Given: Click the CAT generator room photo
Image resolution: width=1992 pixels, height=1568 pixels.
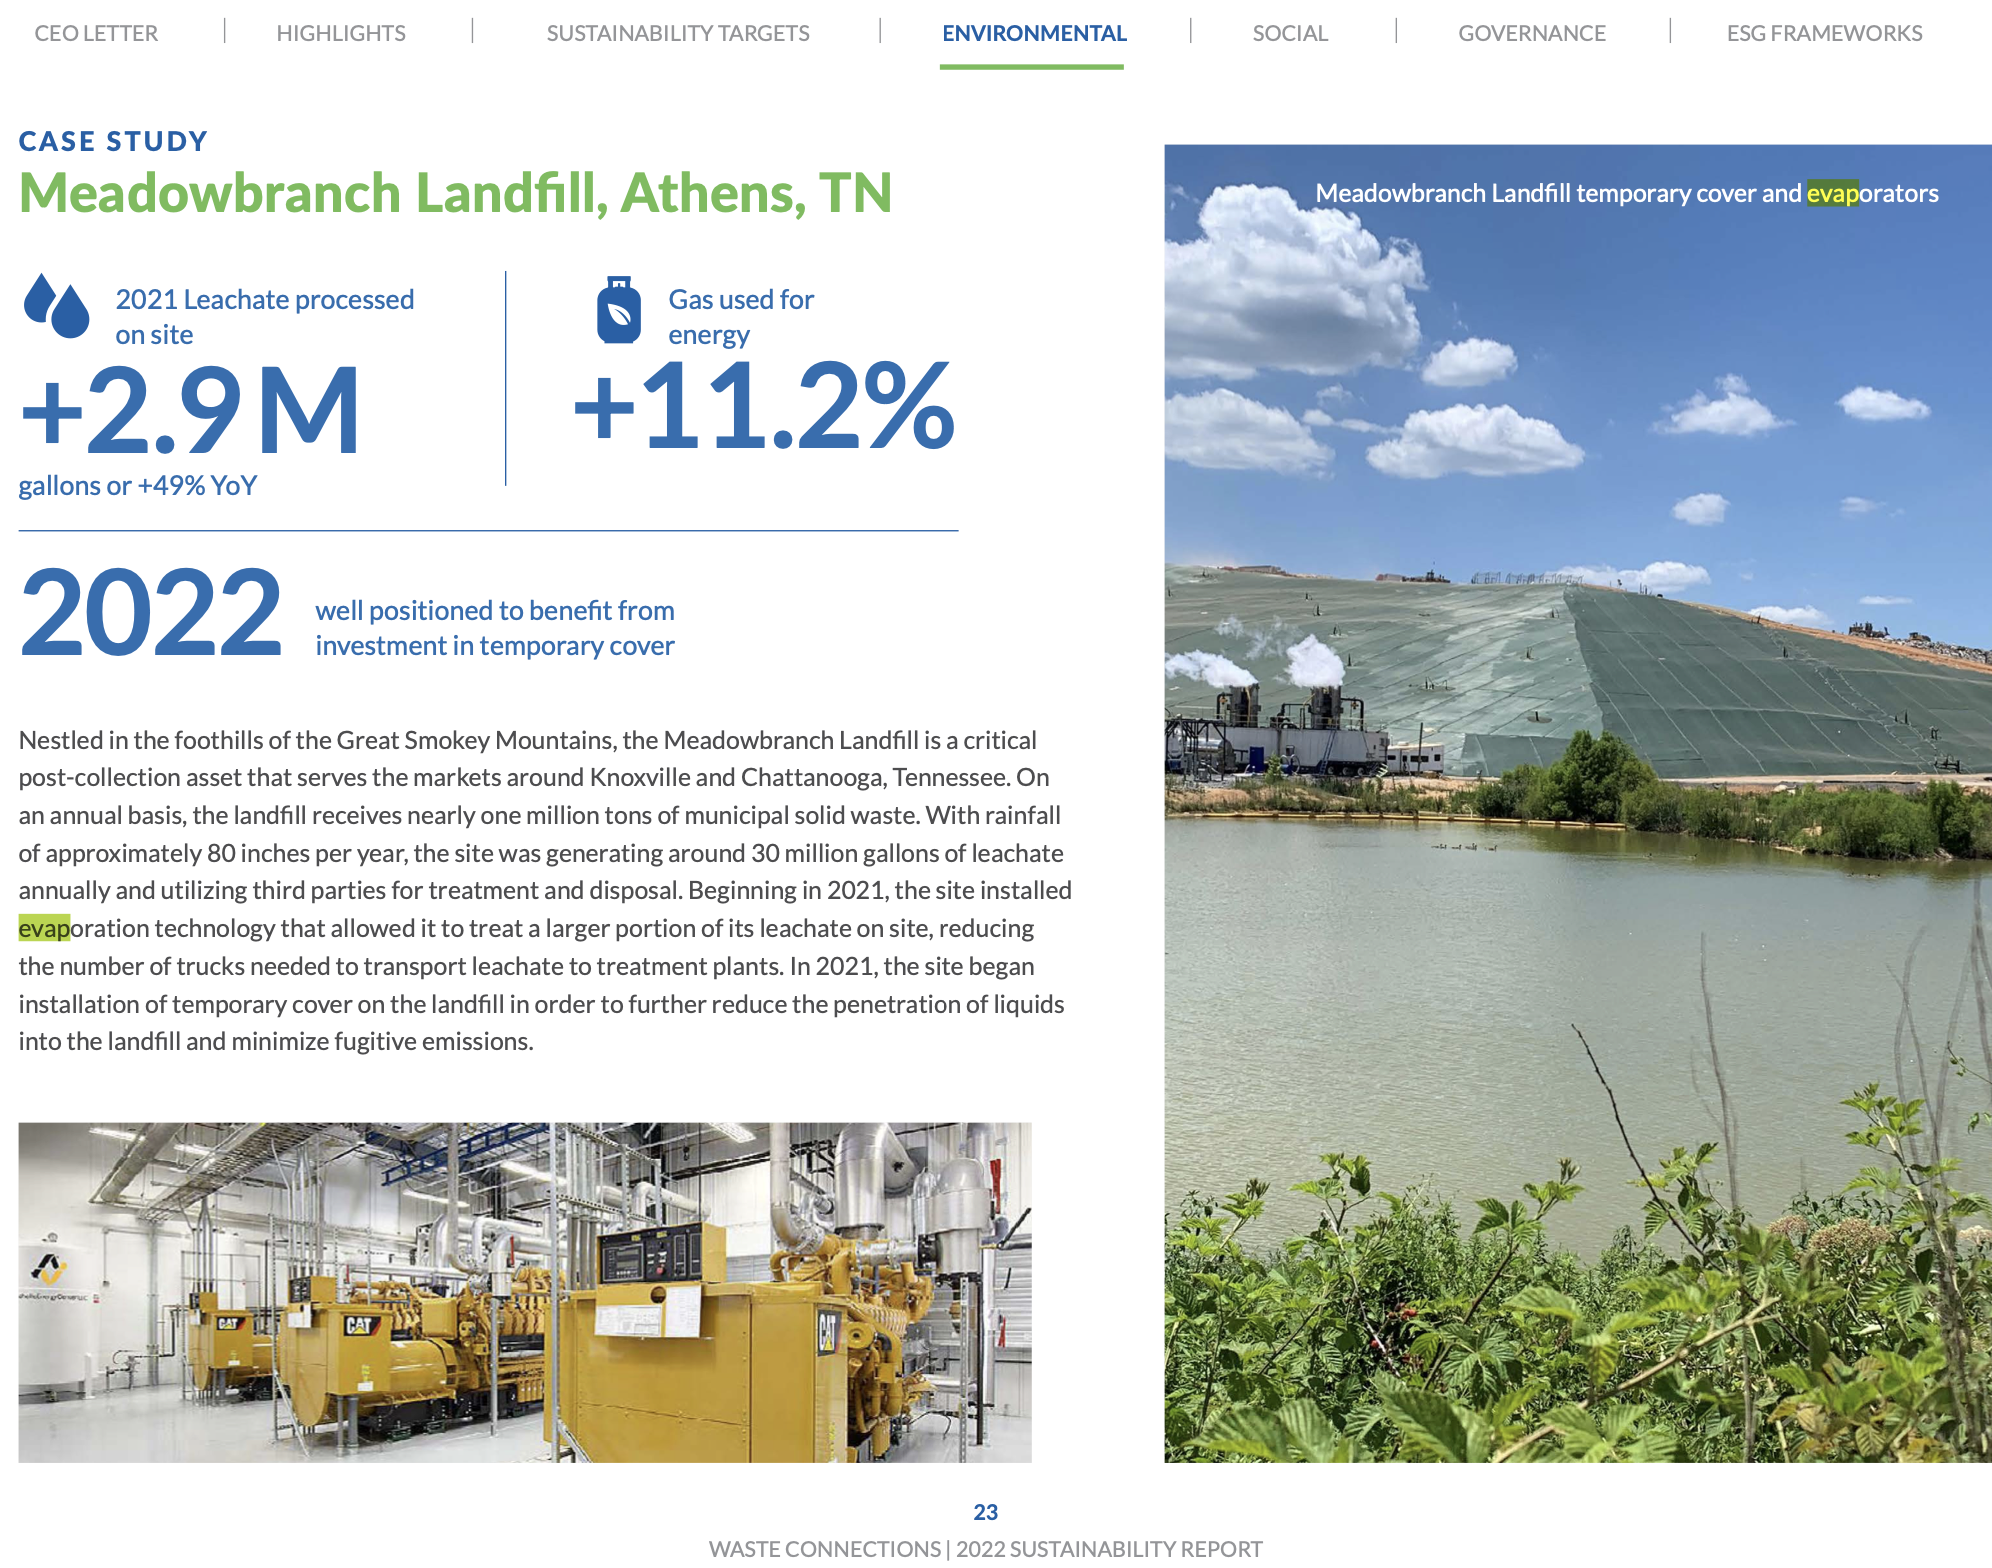Looking at the screenshot, I should 524,1291.
